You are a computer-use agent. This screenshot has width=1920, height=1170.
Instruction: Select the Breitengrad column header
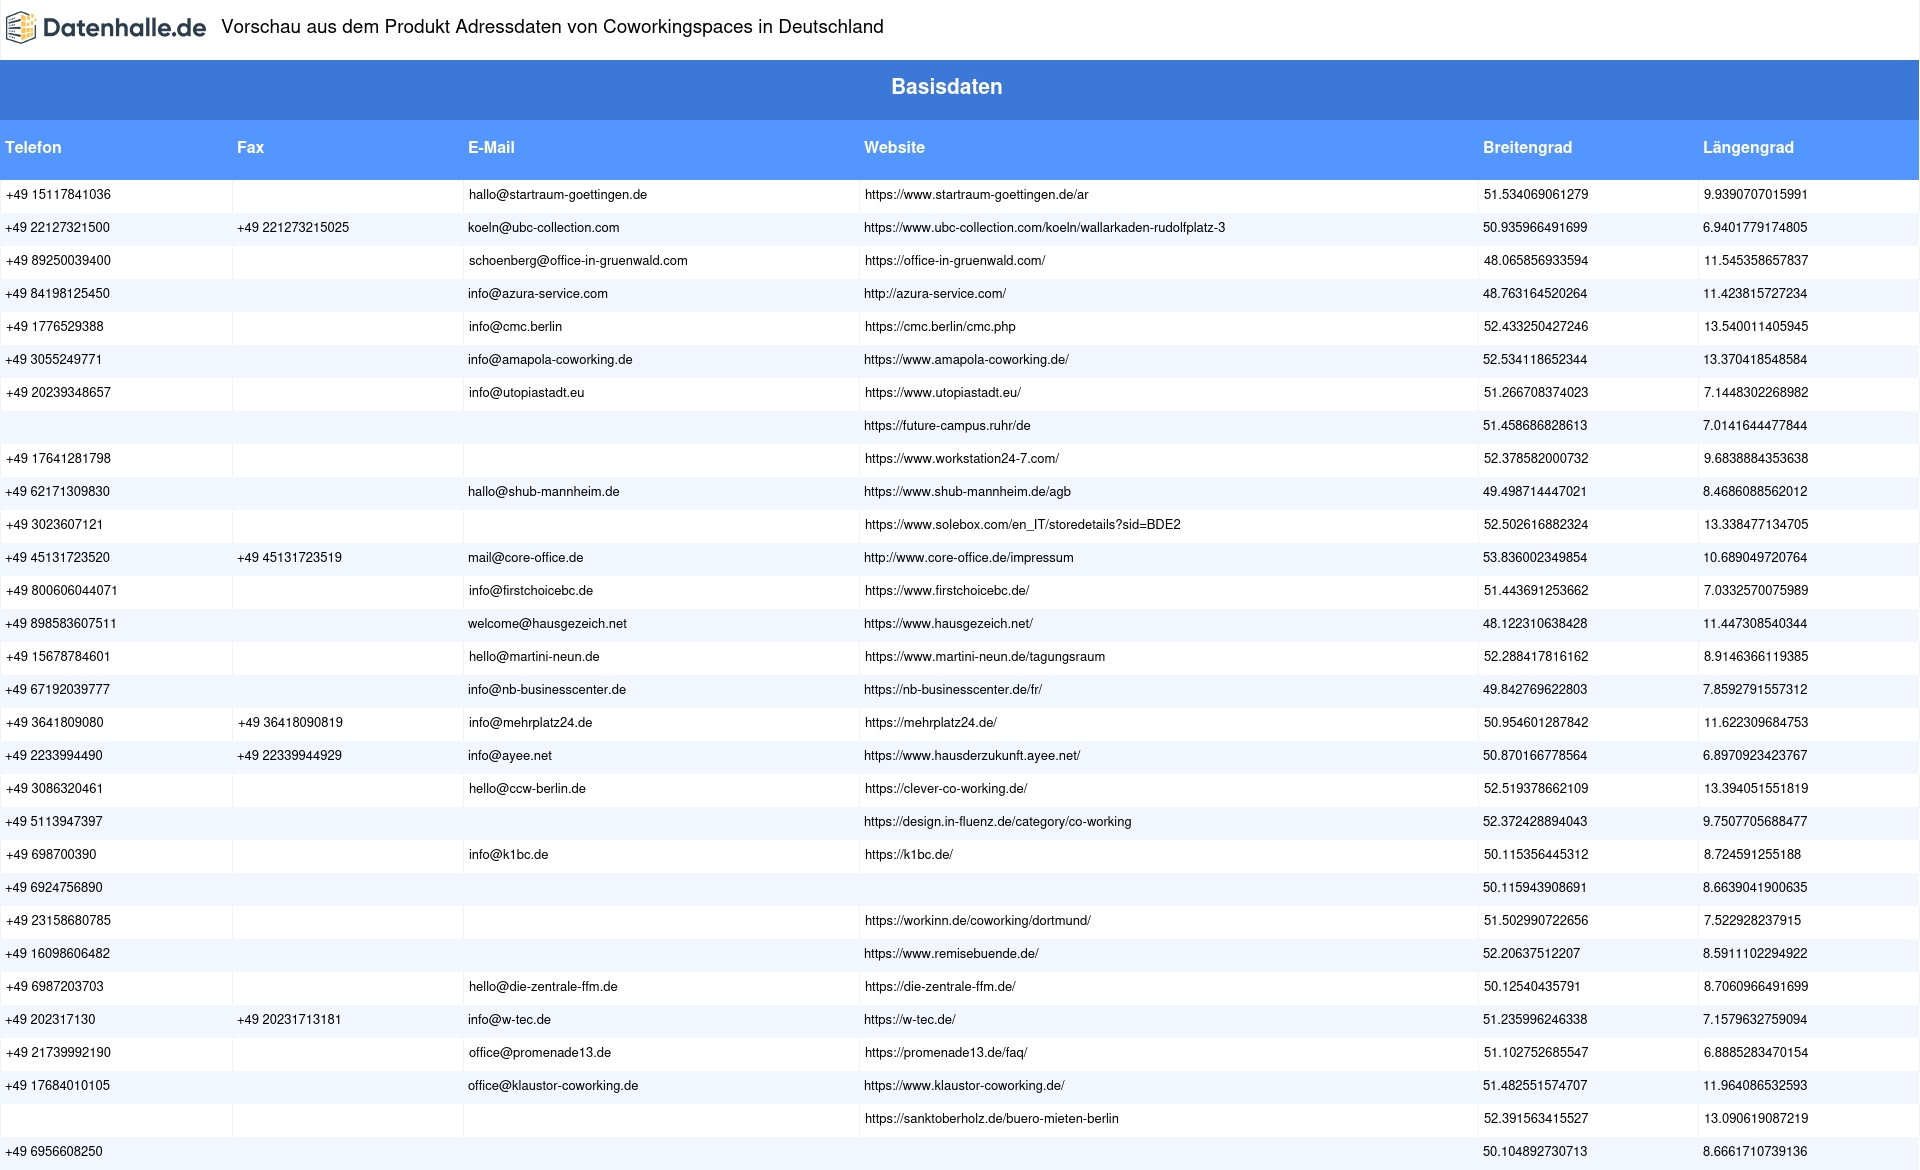[x=1527, y=148]
